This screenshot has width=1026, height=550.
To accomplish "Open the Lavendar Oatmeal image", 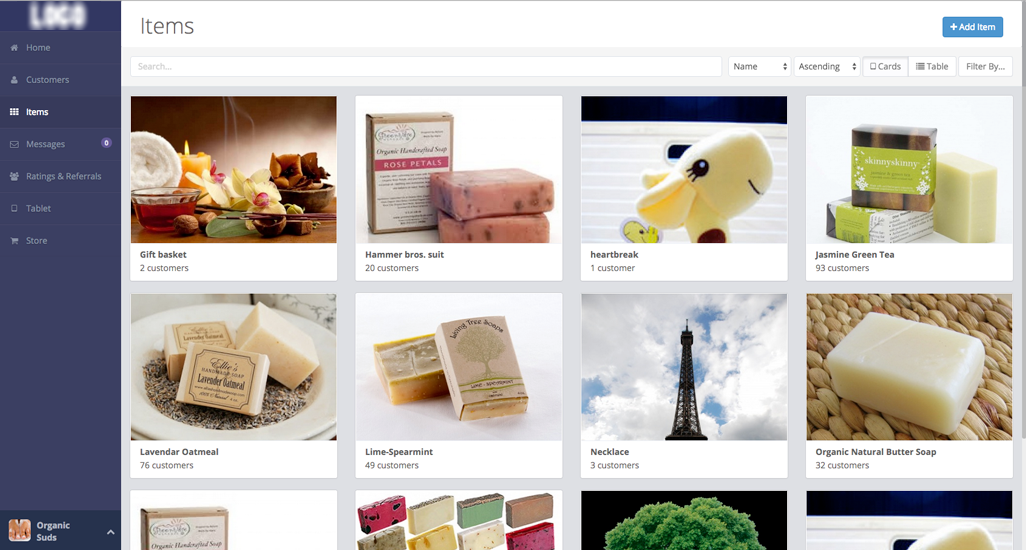I will pos(234,367).
